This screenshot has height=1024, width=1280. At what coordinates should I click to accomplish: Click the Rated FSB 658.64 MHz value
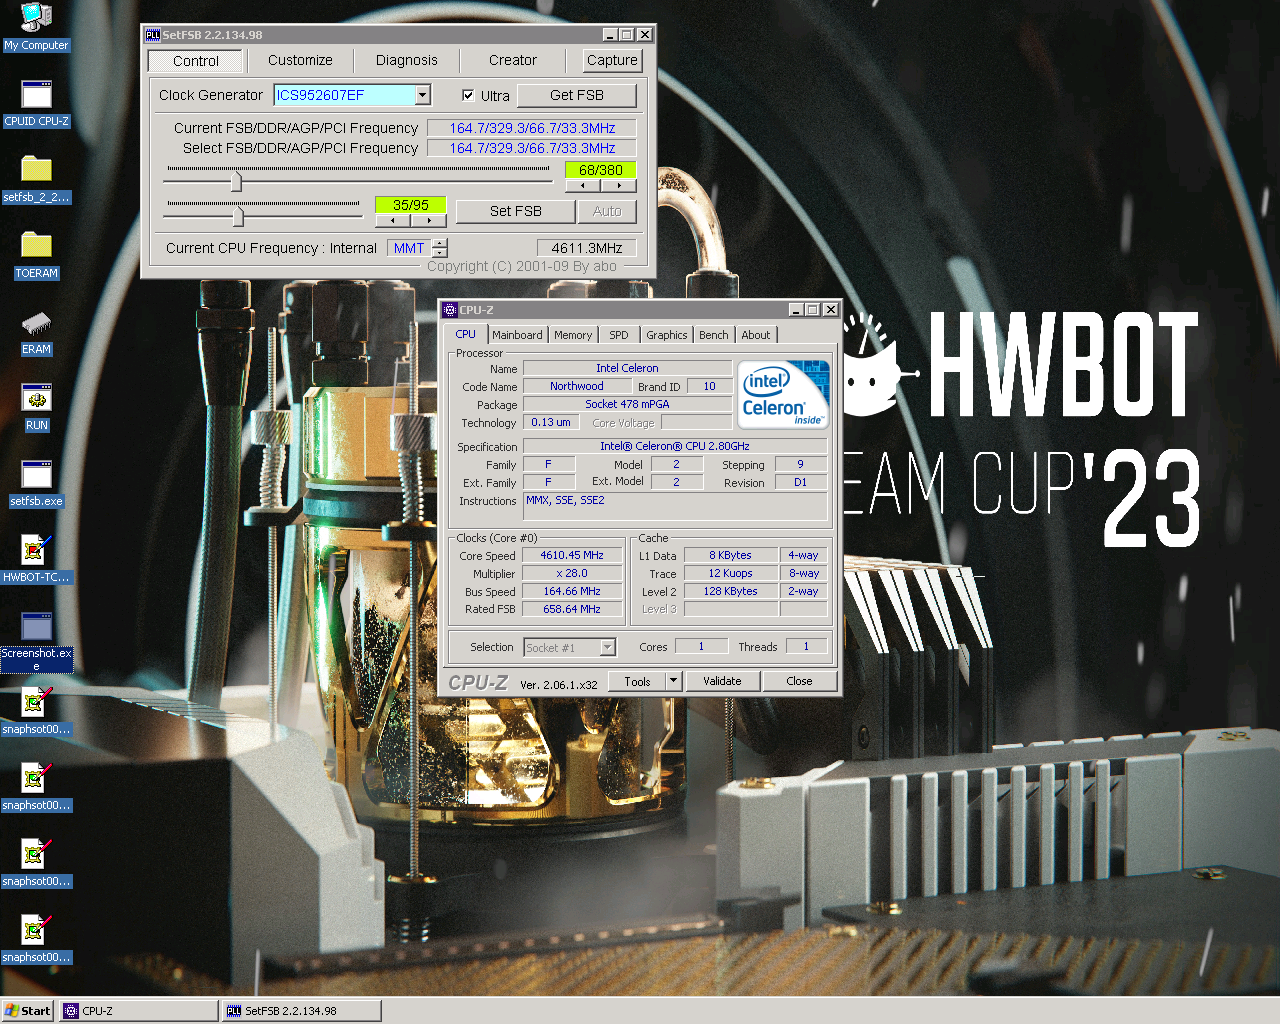[572, 609]
